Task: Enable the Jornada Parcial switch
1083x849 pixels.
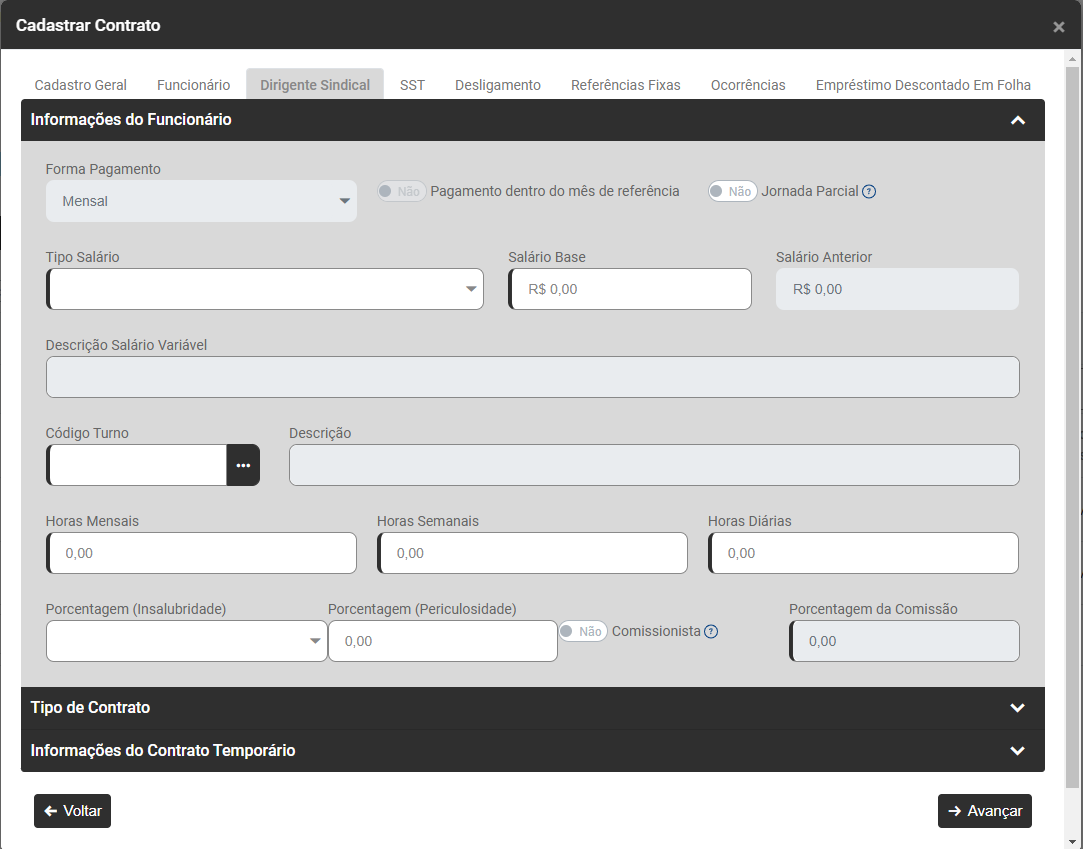Action: [x=732, y=191]
